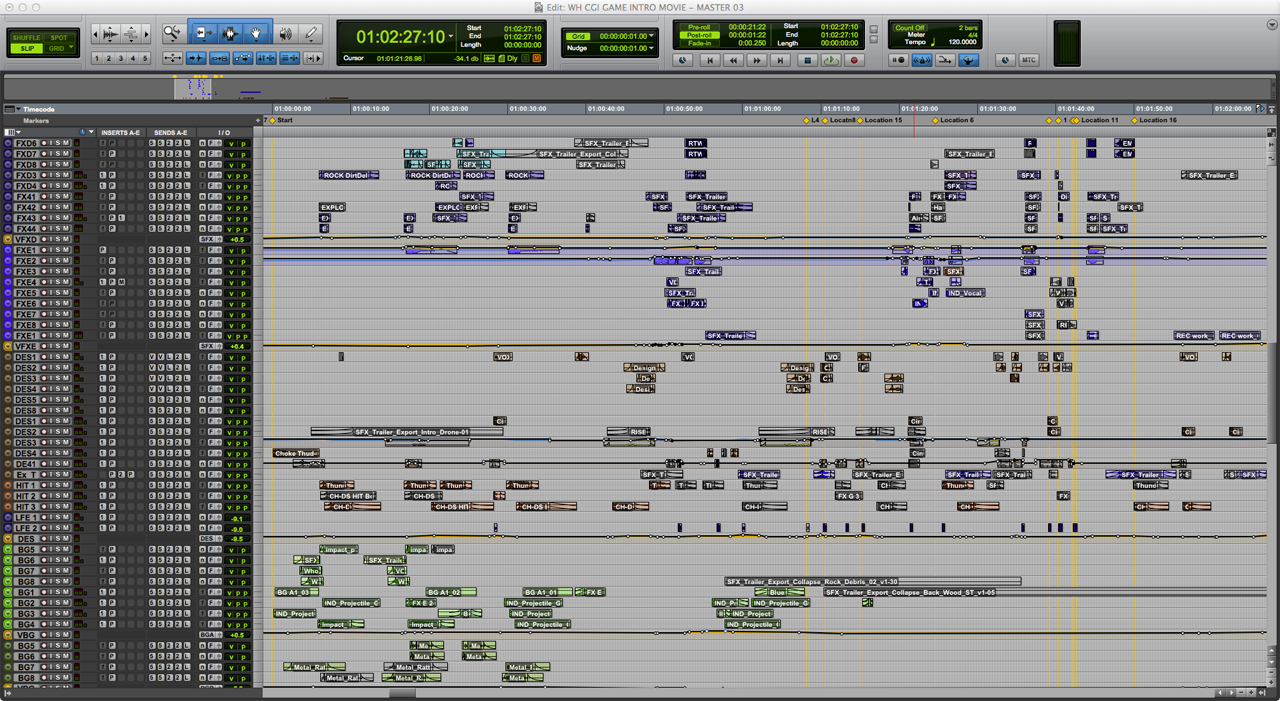Select the Grabber hand tool

point(256,34)
